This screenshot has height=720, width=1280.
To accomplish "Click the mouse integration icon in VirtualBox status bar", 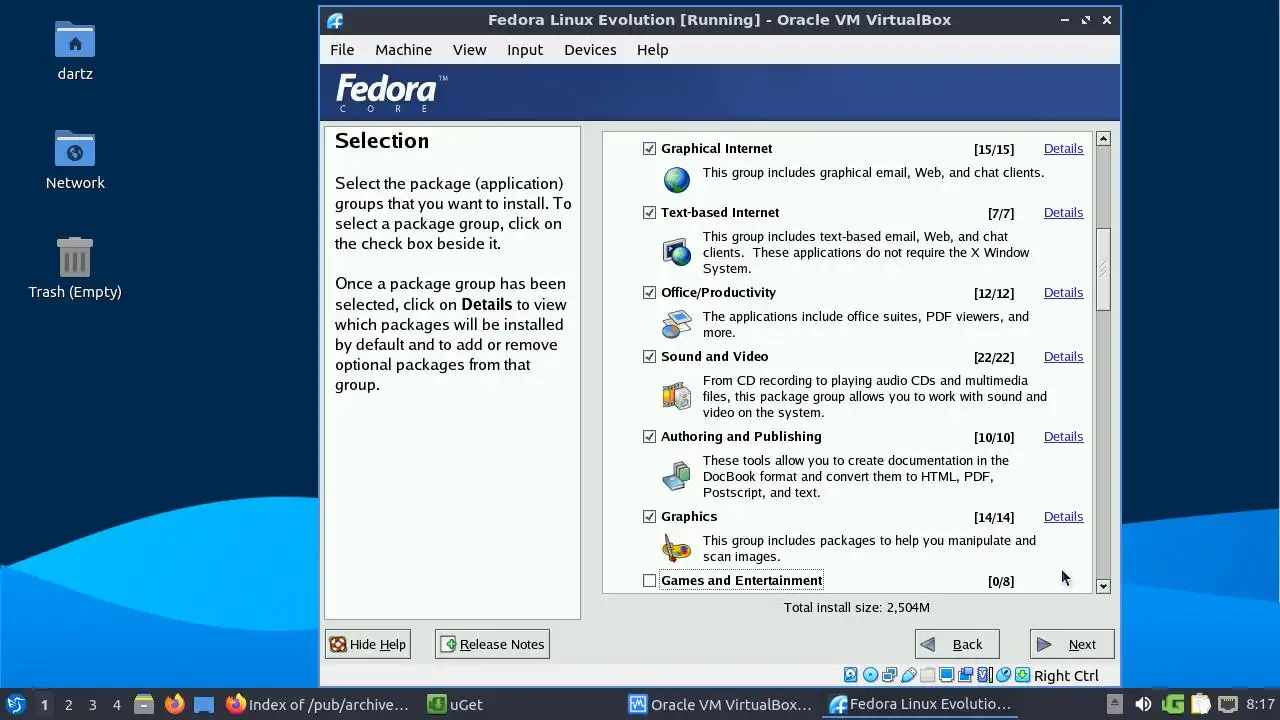I will tap(1004, 675).
